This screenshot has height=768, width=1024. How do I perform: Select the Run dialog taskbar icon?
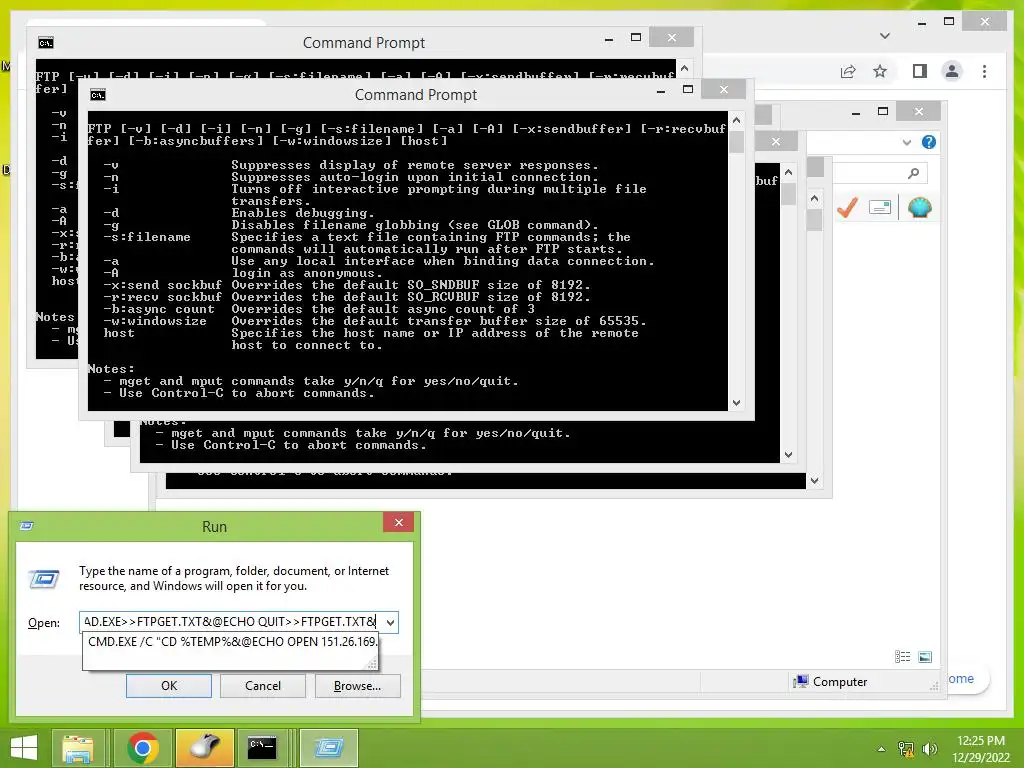[328, 748]
